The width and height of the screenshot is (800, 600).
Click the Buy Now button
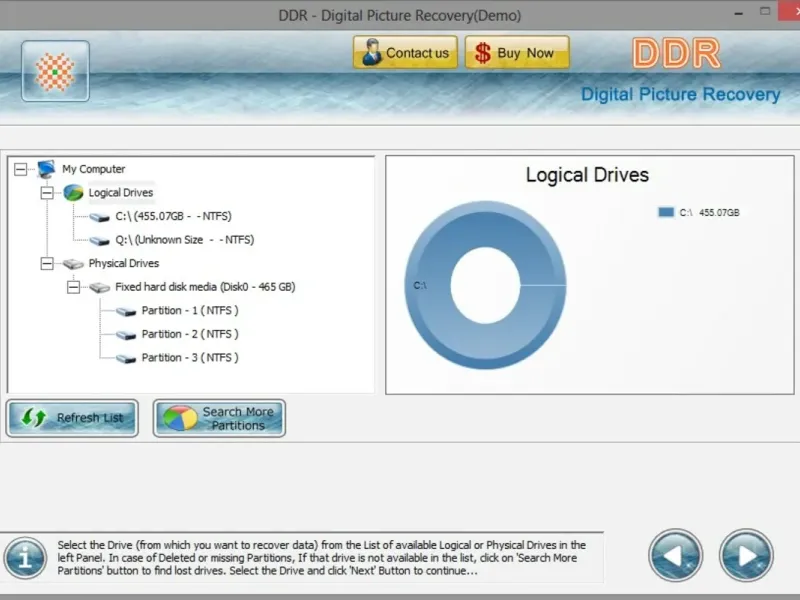pyautogui.click(x=517, y=53)
